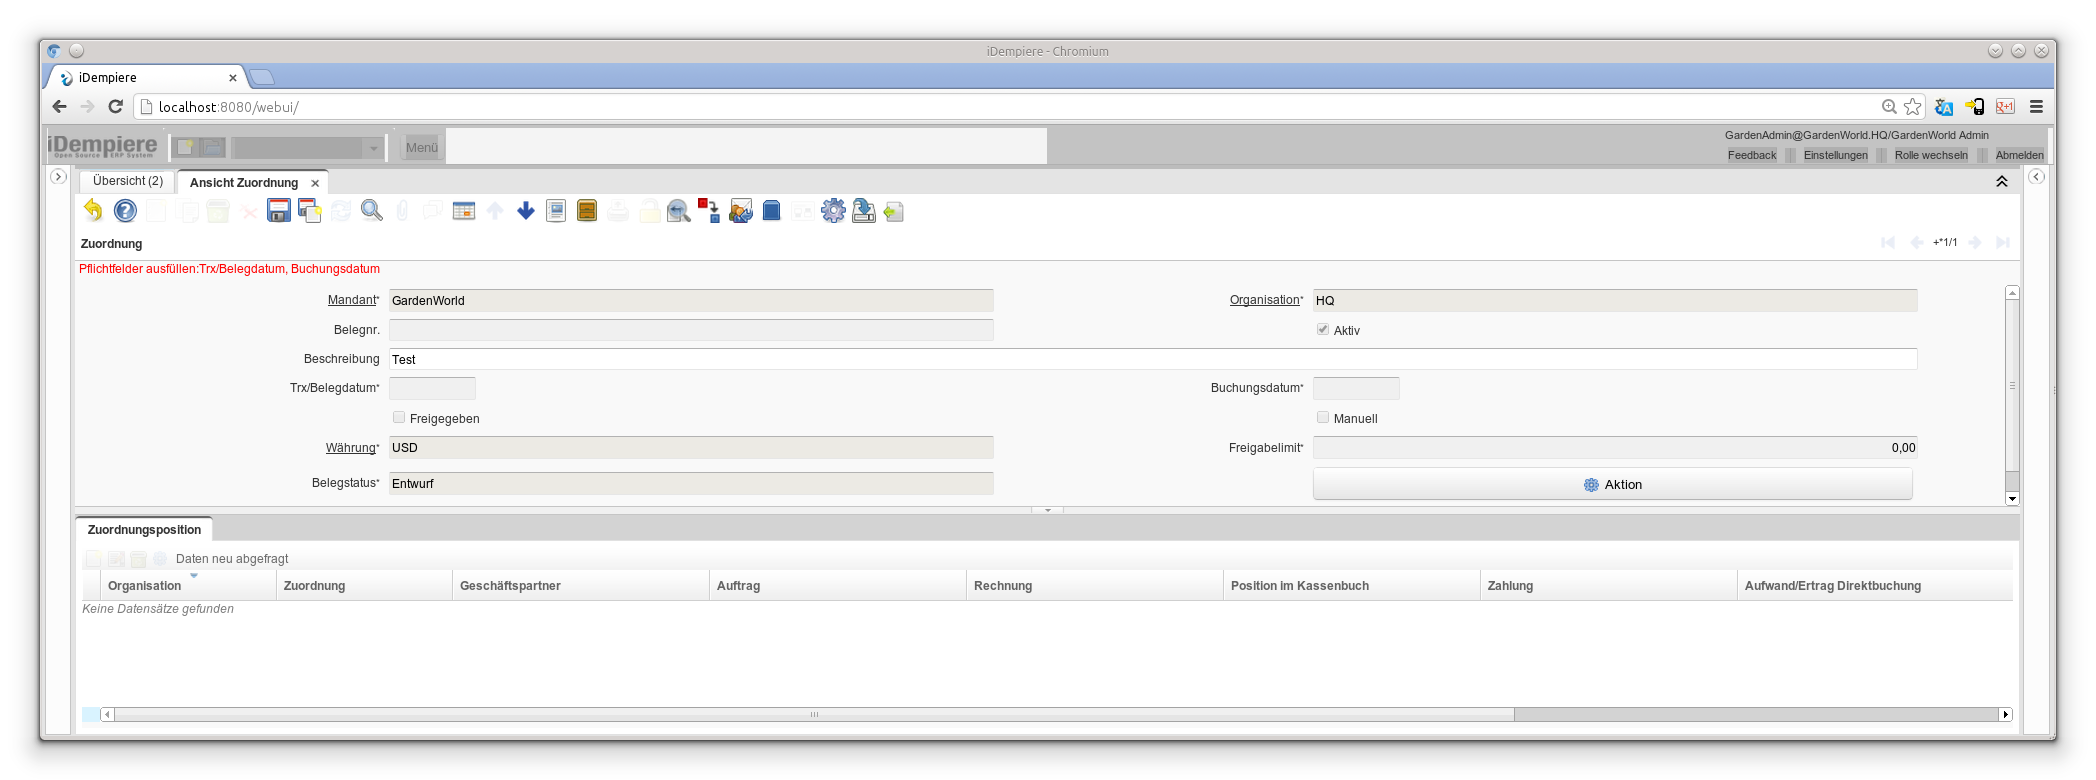Screen dimensions: 2096x780
Task: Click Abmelden to log out
Action: [x=2020, y=155]
